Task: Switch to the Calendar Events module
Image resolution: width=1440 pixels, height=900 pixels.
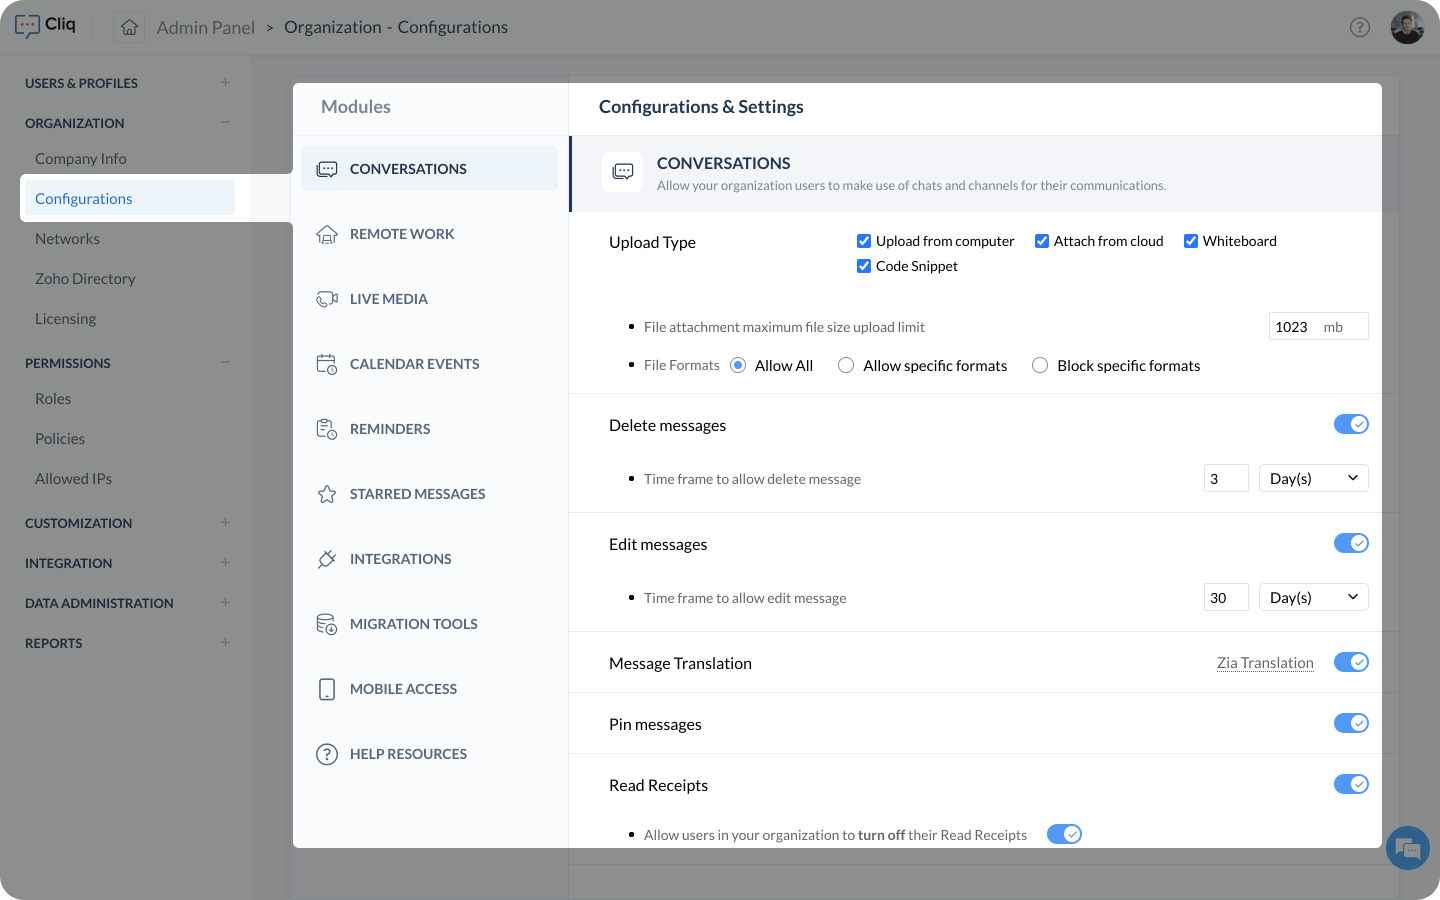Action: pos(414,364)
